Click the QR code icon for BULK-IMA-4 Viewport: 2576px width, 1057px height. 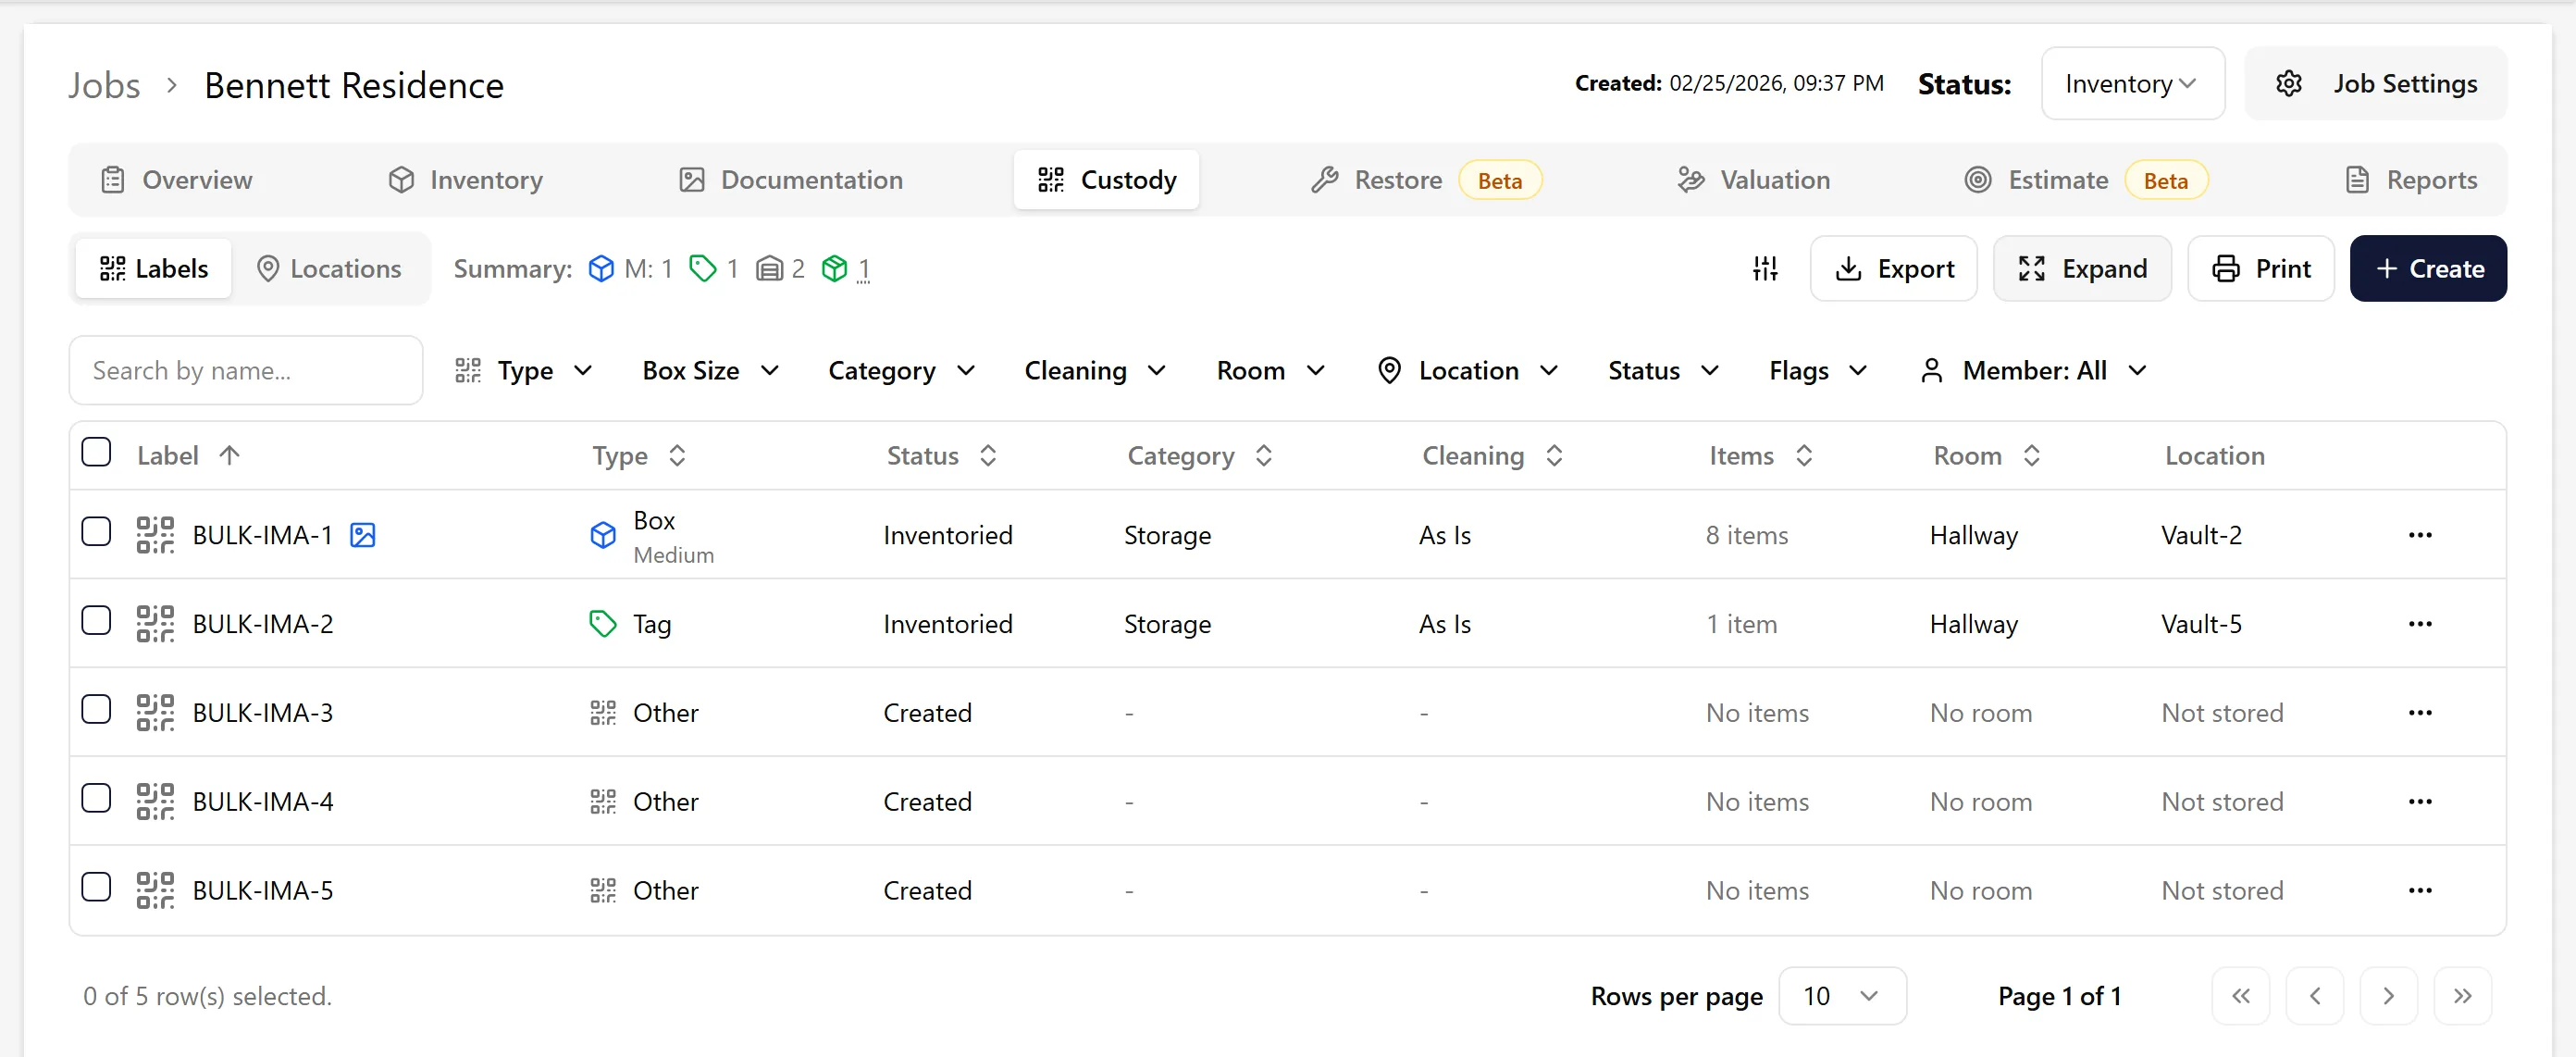tap(155, 802)
